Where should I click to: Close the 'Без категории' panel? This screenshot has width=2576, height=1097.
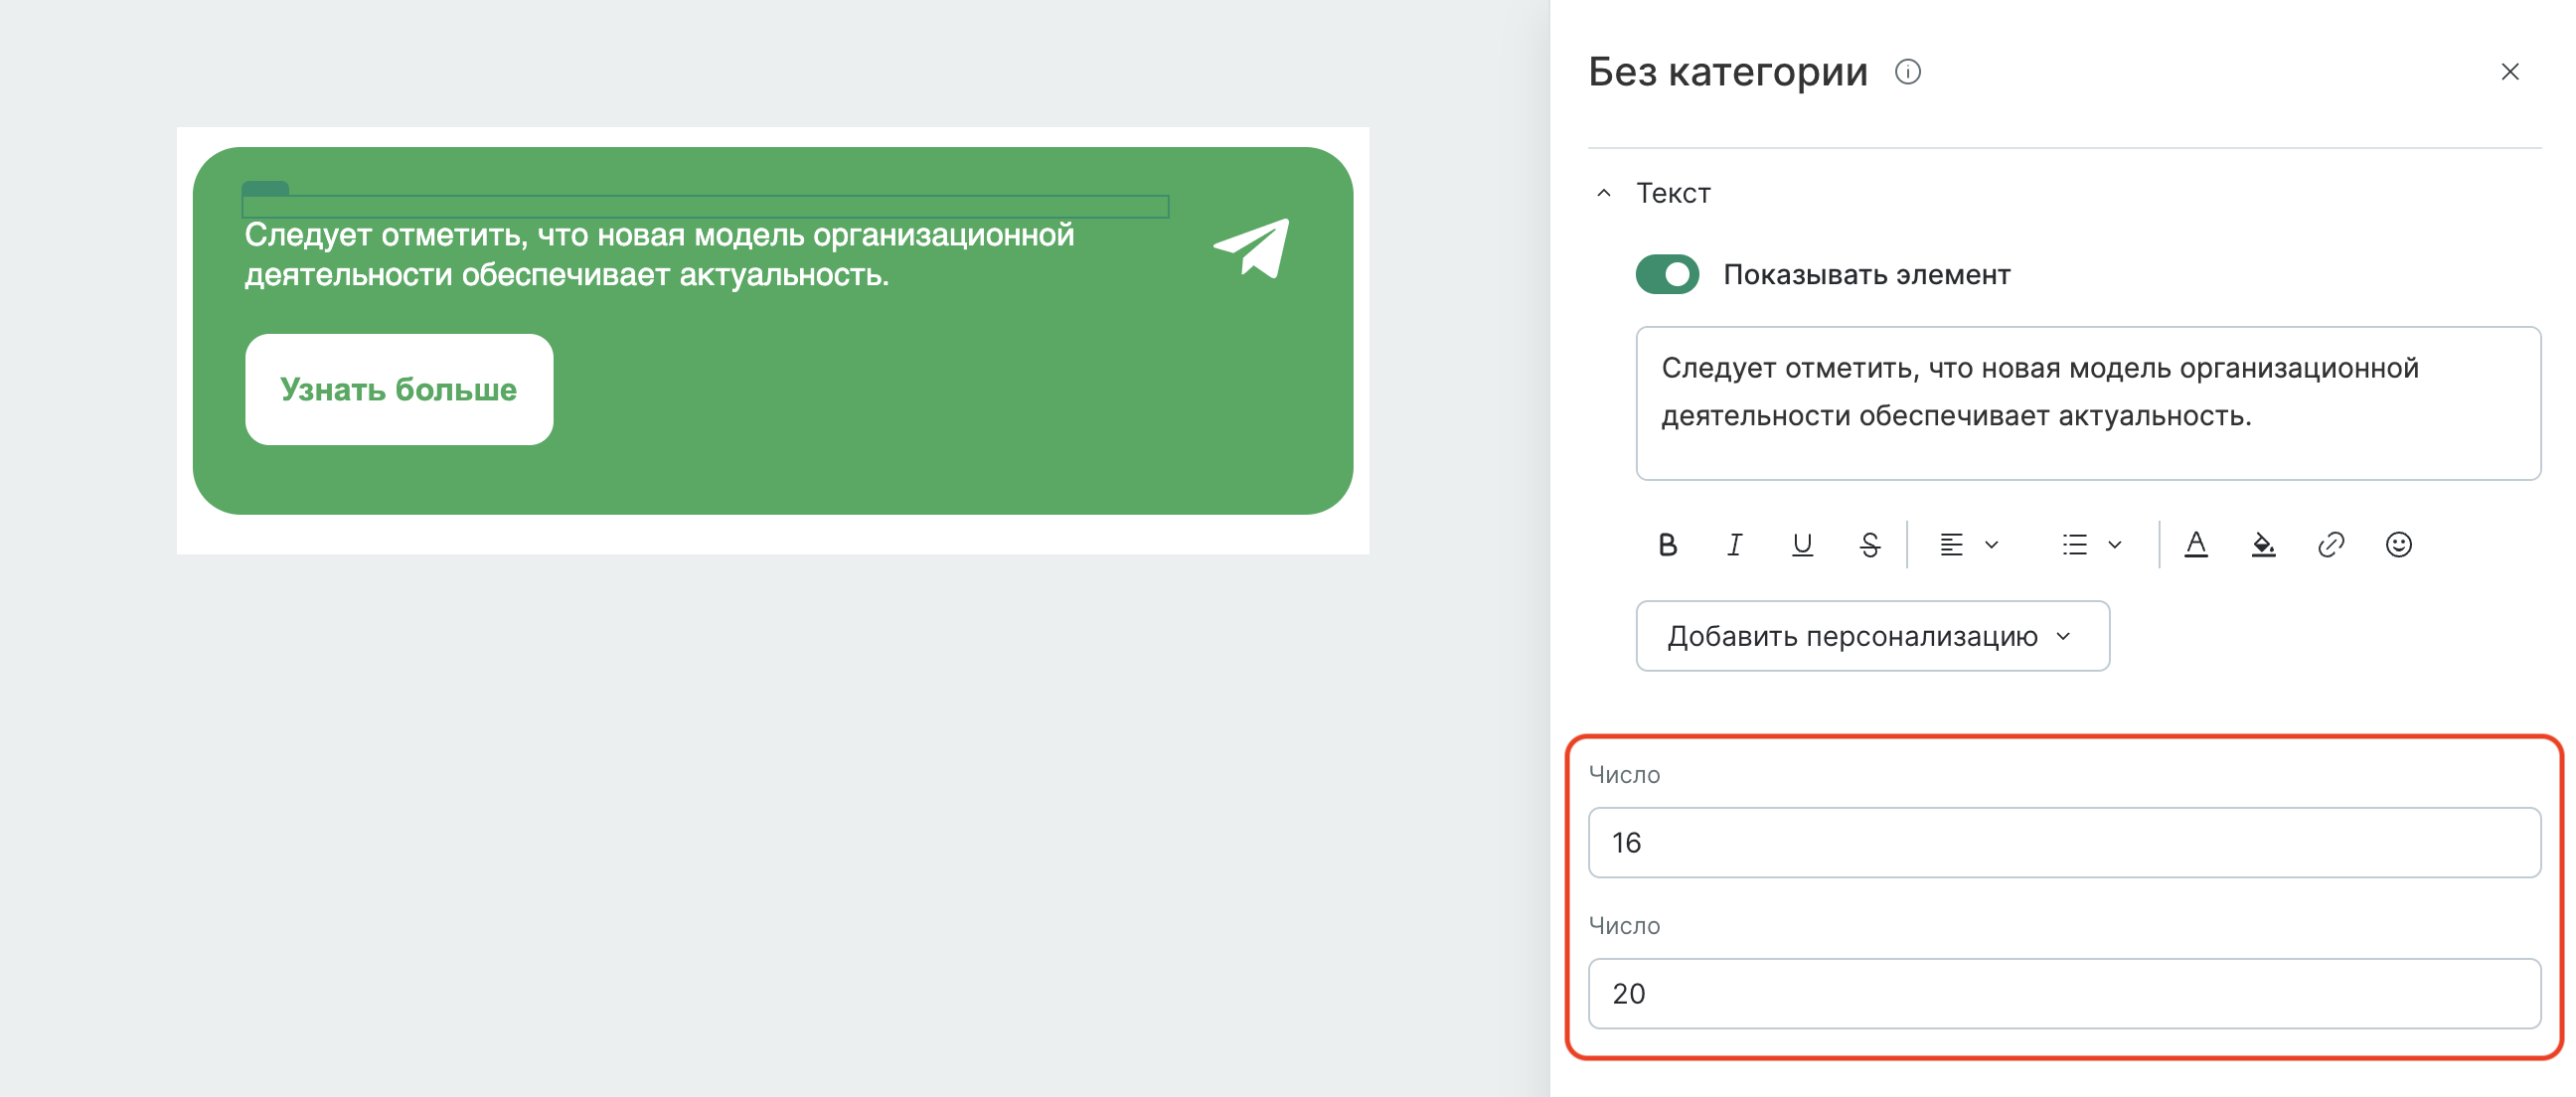[2509, 72]
